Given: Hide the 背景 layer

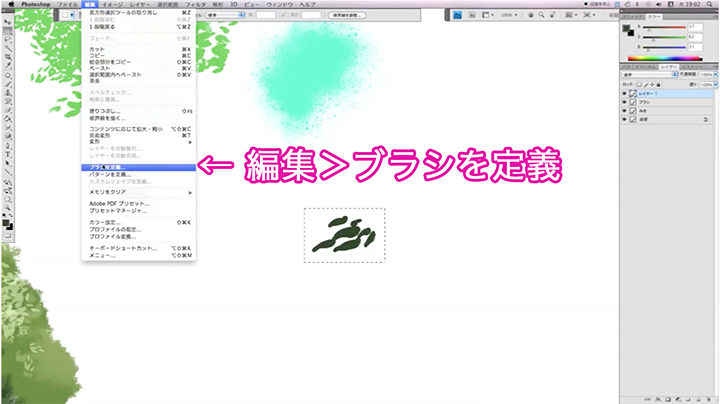Looking at the screenshot, I should (x=624, y=119).
